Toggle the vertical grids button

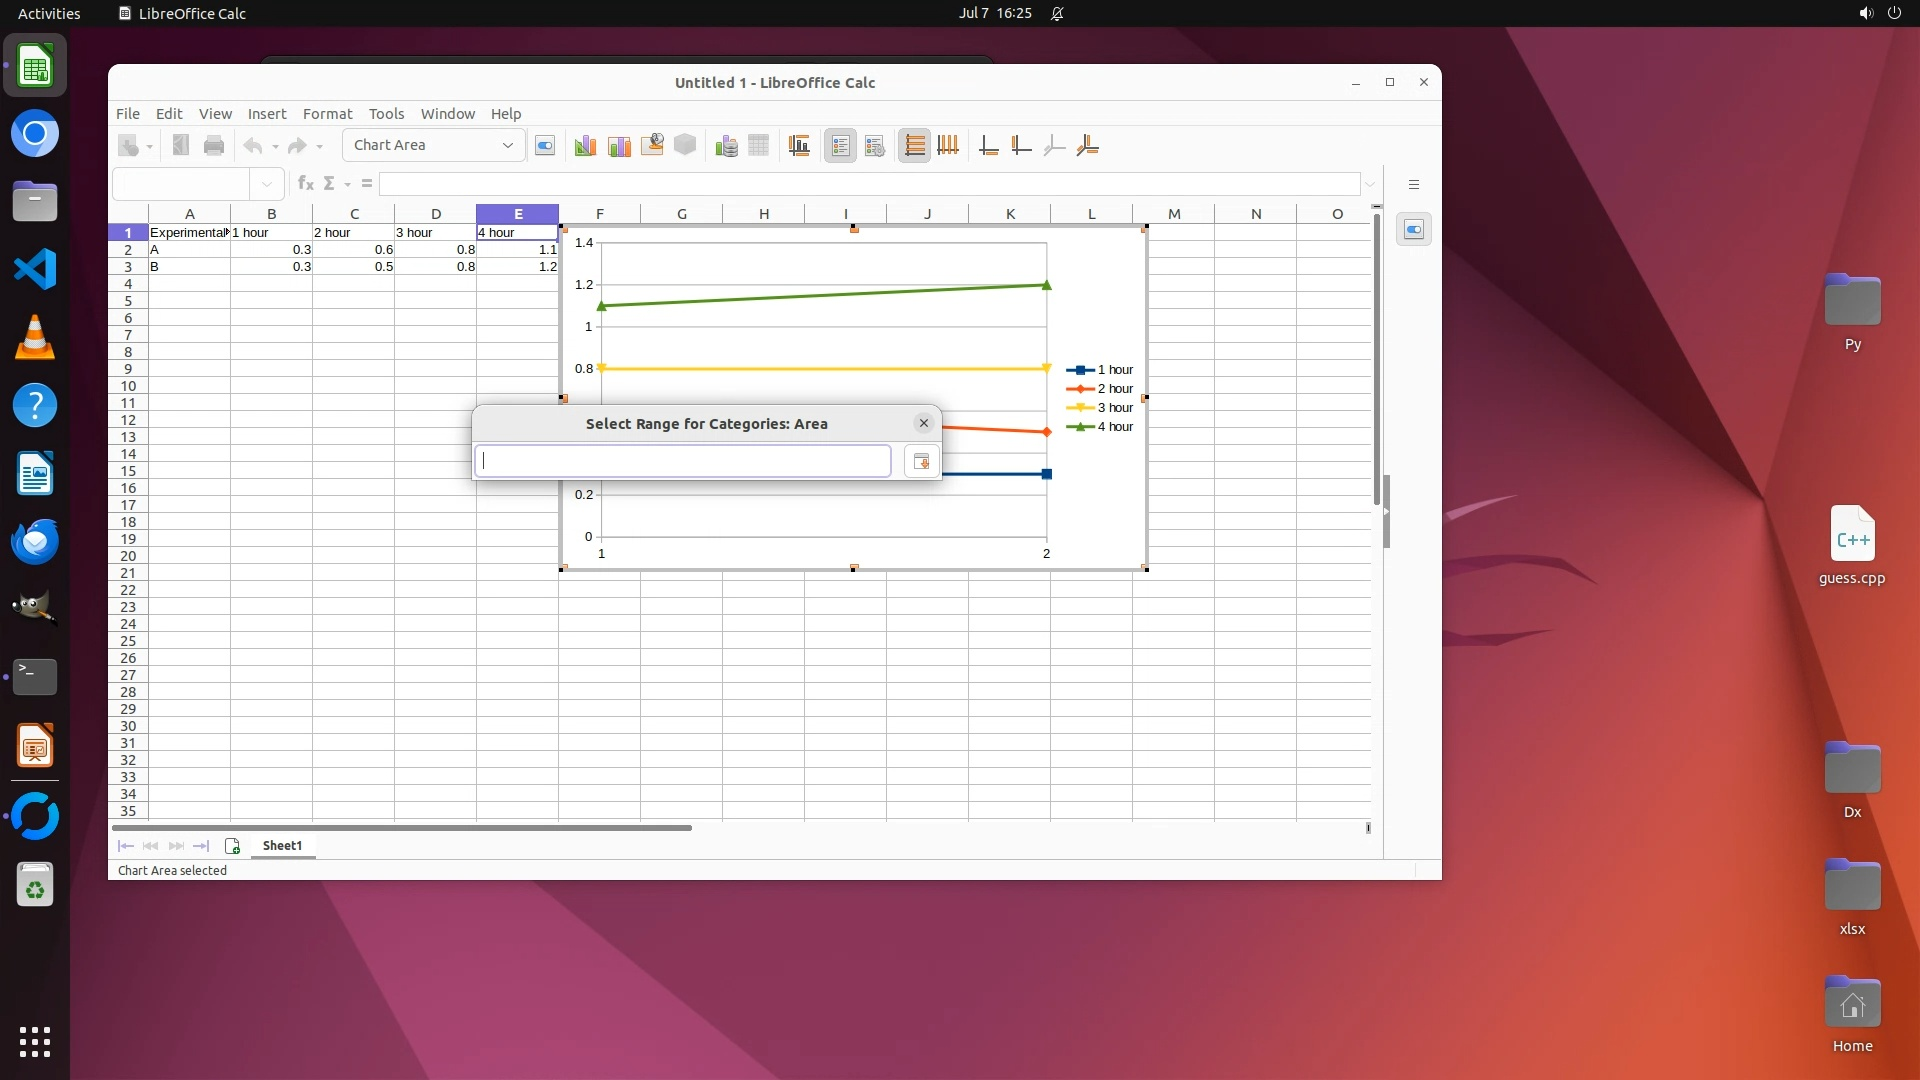pos(948,146)
